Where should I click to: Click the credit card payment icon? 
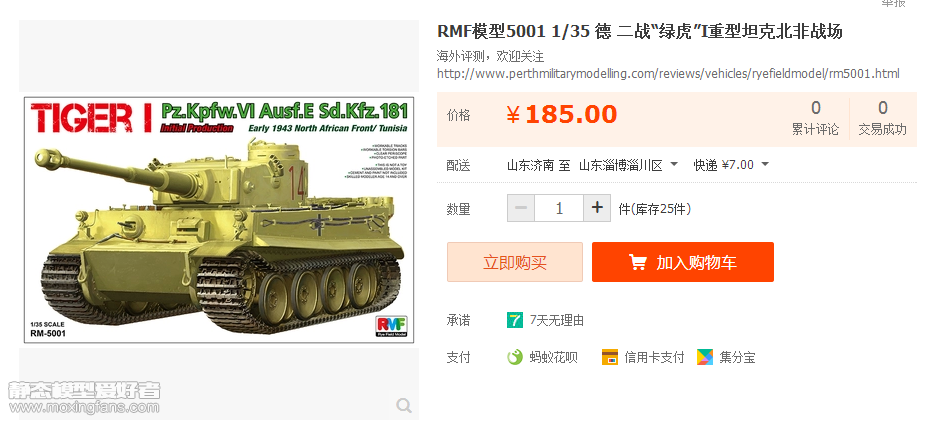[x=610, y=357]
